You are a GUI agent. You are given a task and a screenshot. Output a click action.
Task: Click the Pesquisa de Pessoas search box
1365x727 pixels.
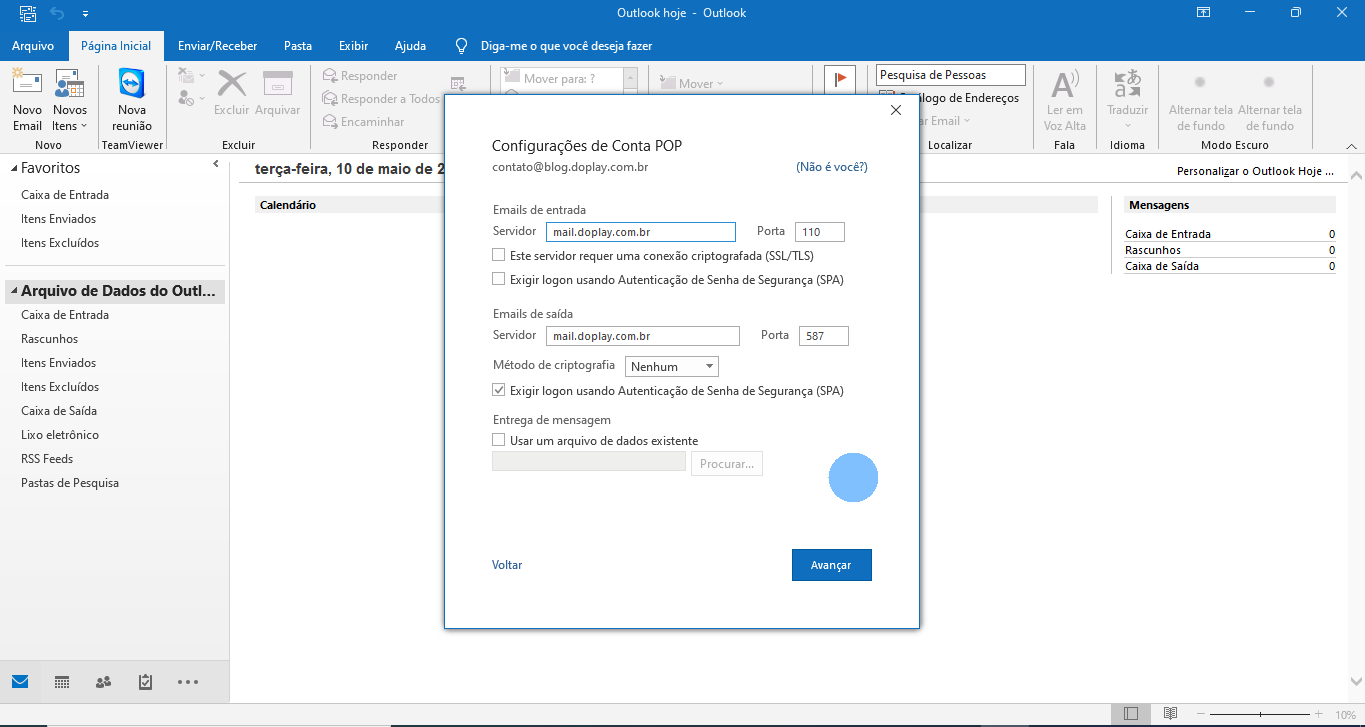[x=951, y=75]
